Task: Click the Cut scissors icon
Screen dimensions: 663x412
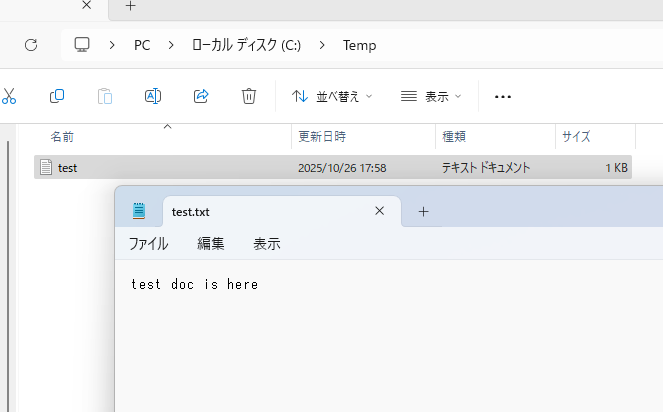Action: point(9,96)
